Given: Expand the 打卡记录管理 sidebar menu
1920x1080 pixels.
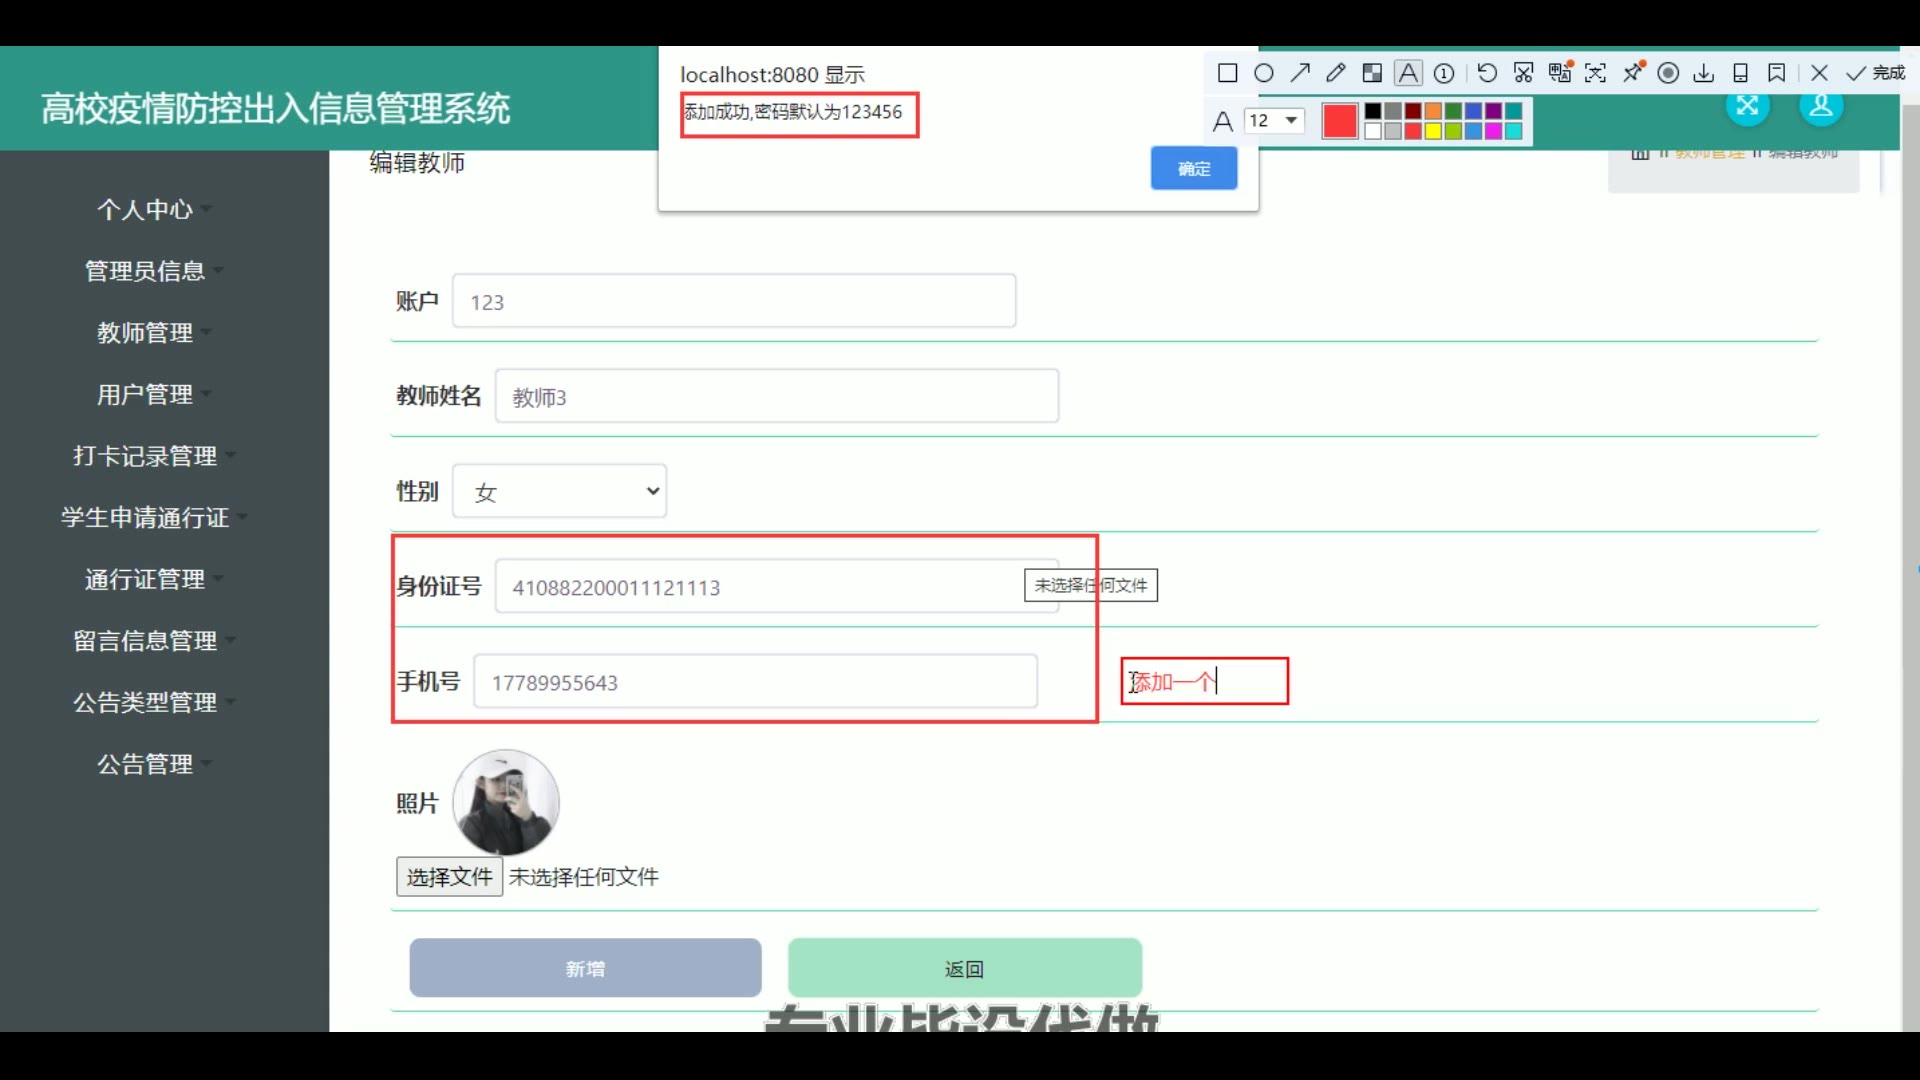Looking at the screenshot, I should pyautogui.click(x=154, y=456).
